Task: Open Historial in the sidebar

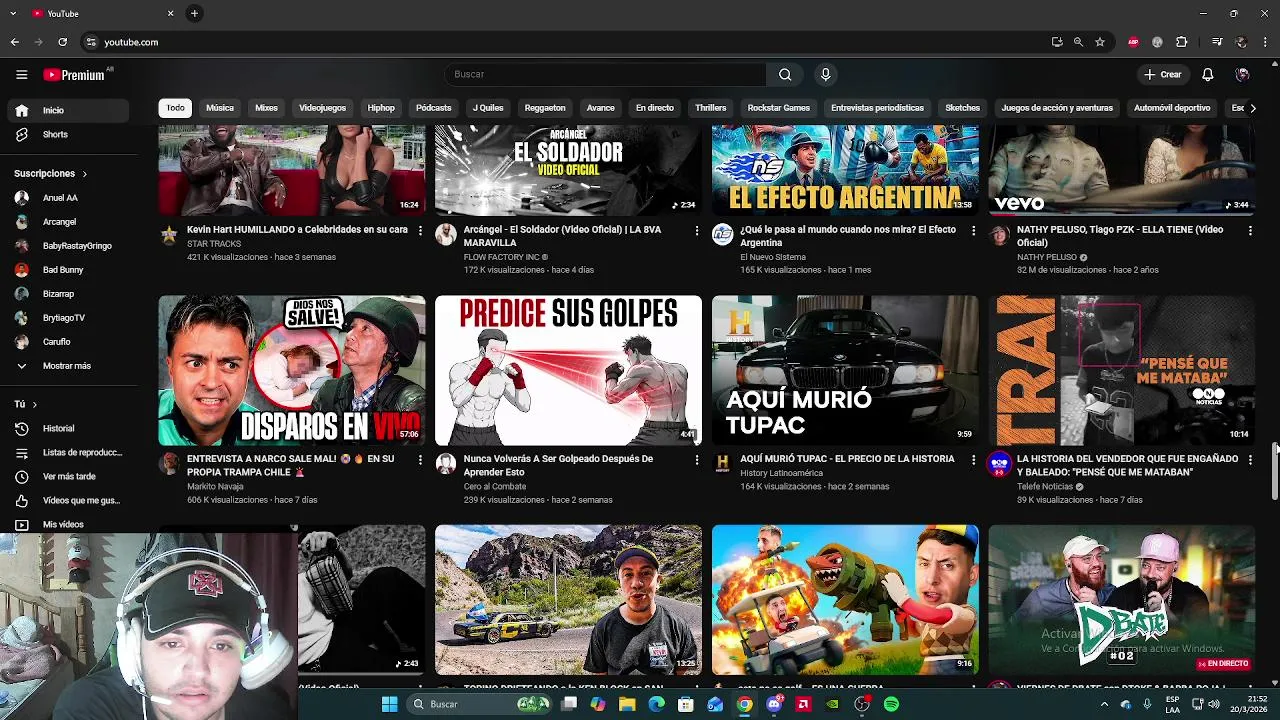Action: coord(68,428)
